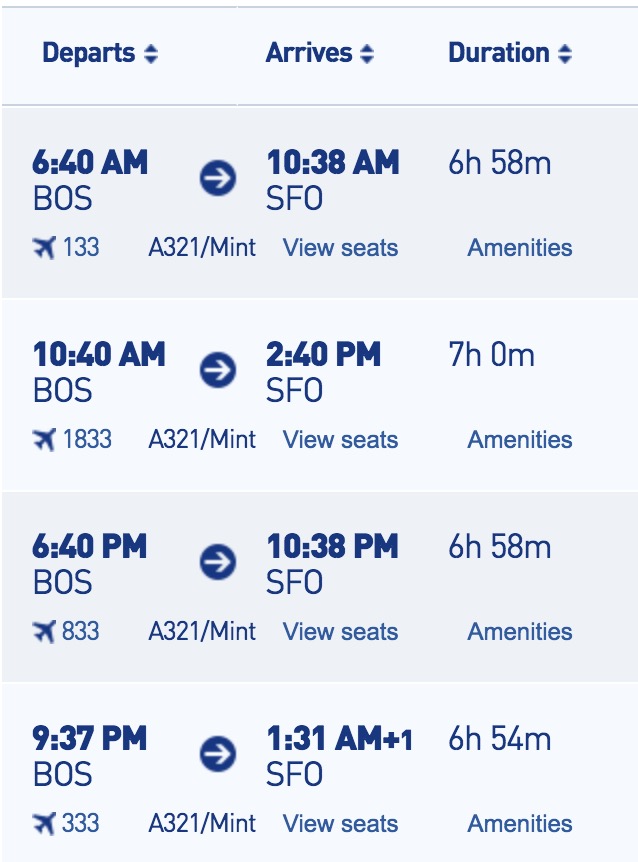This screenshot has height=862, width=638.
Task: Click the airplane icon beside flight 333
Action: tap(44, 823)
